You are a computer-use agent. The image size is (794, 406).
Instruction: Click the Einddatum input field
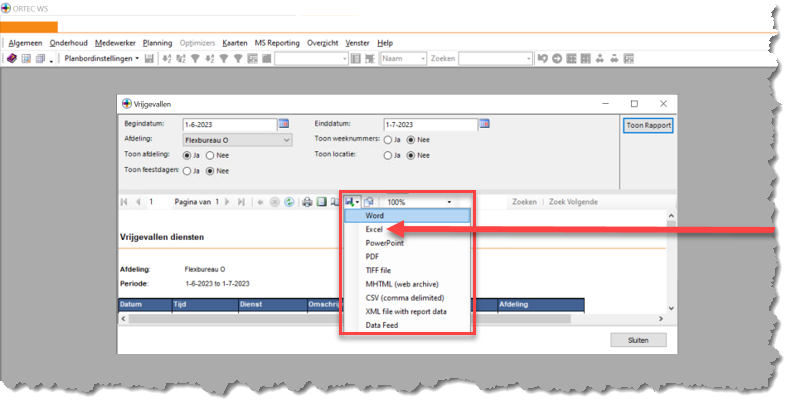pos(430,125)
